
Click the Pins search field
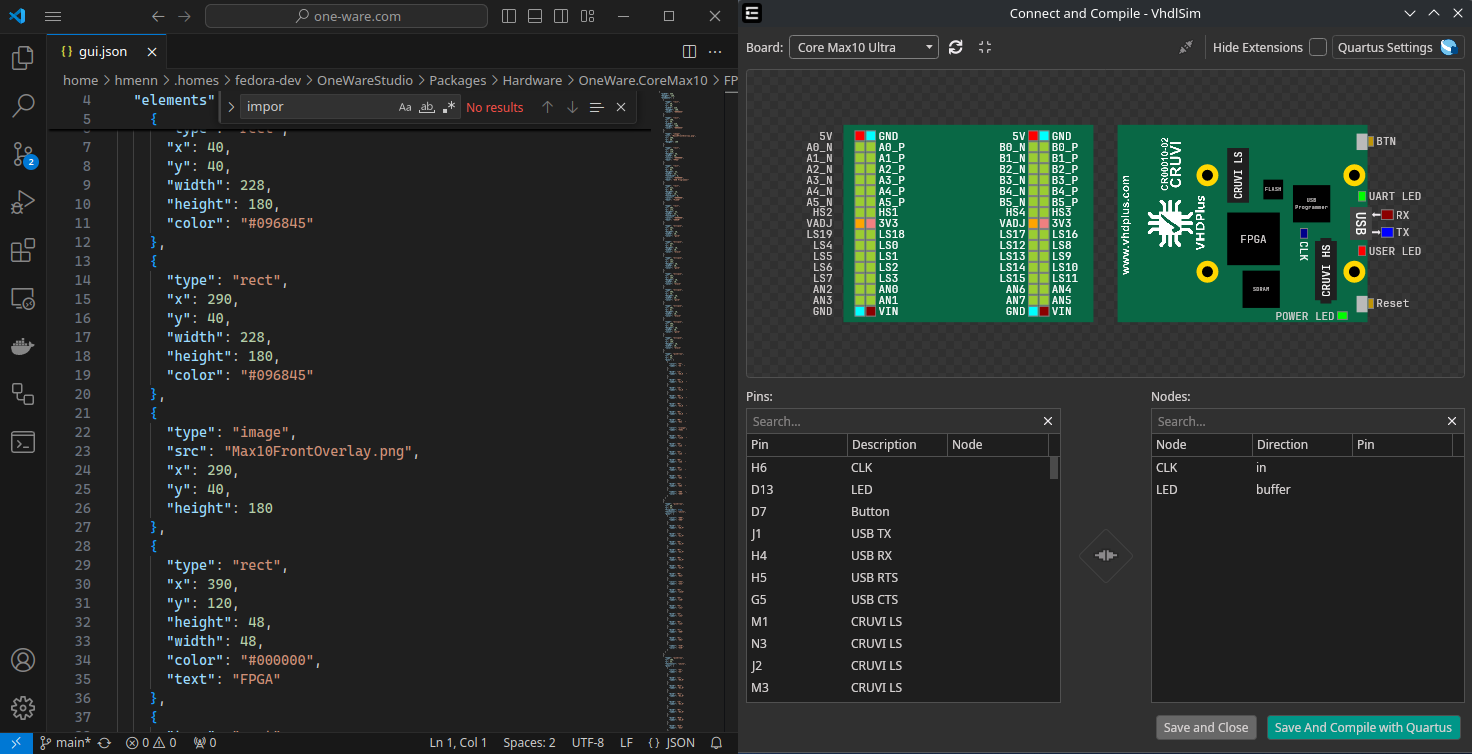tap(895, 421)
